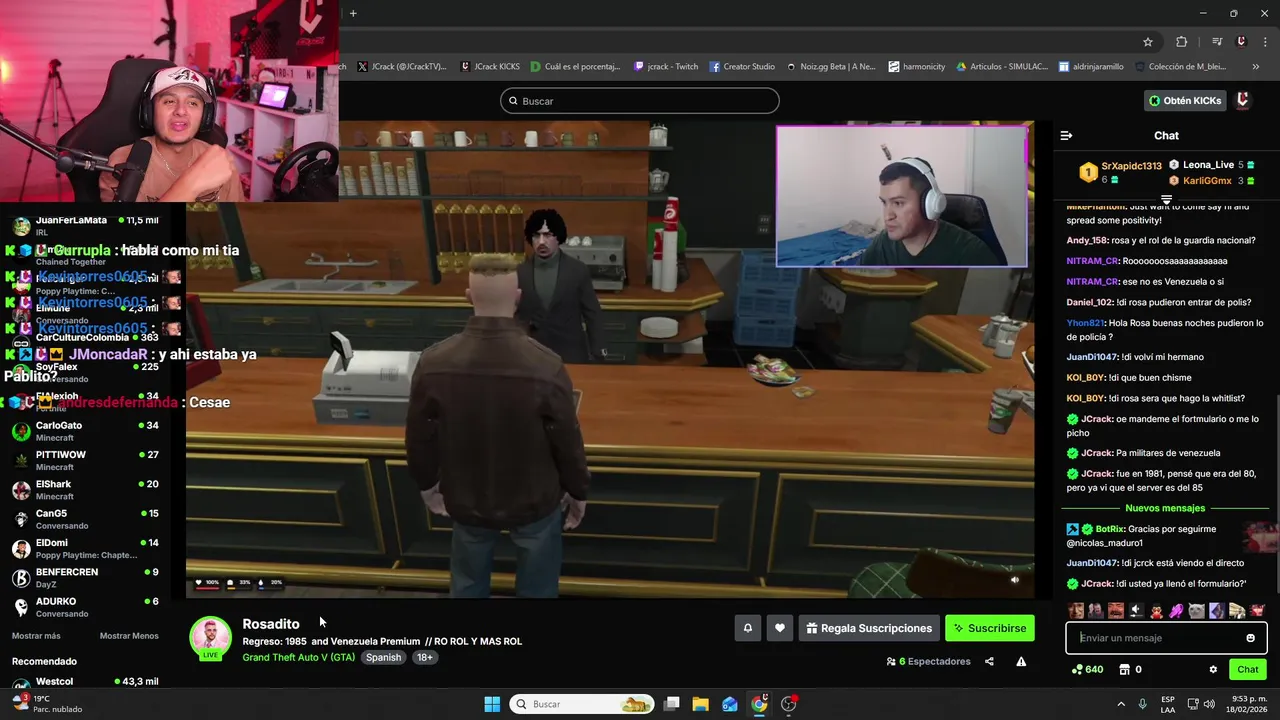
Task: Open the Creator Studio bookmark
Action: pyautogui.click(x=742, y=67)
